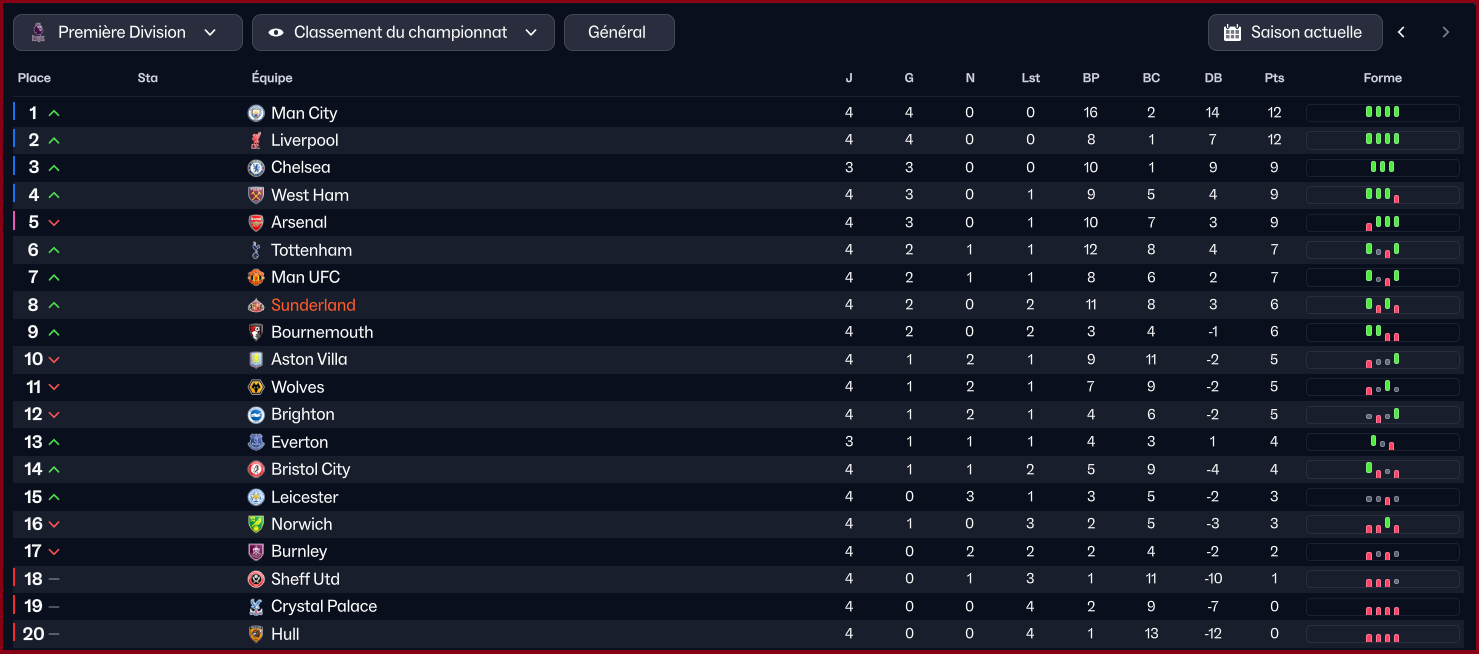
Task: Open the Saison actuelle selector
Action: pyautogui.click(x=1295, y=32)
